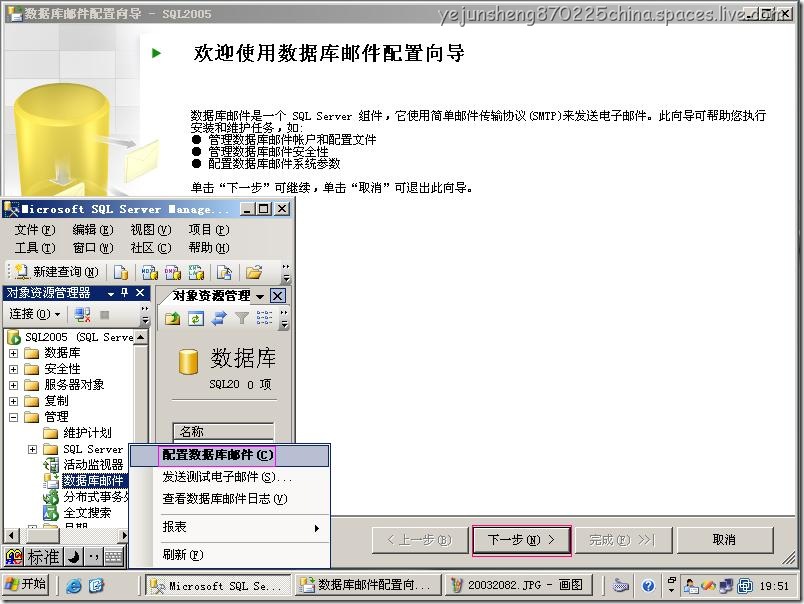804x604 pixels.
Task: Select the 分布式事务 tree item
Action: tap(96, 497)
